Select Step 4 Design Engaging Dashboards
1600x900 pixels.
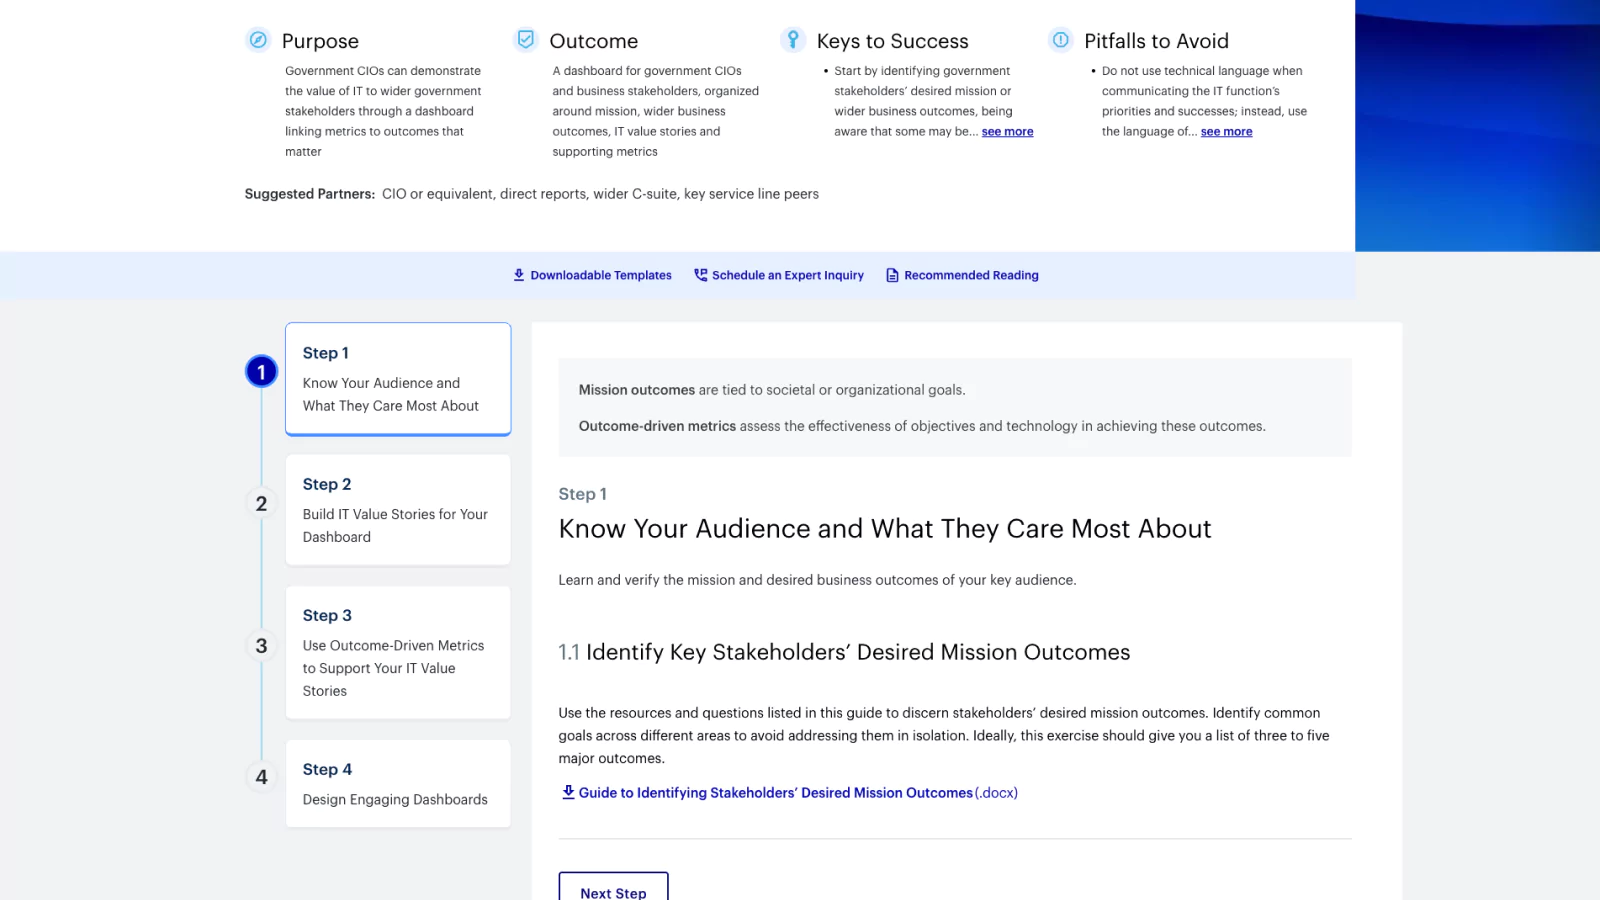click(x=397, y=784)
